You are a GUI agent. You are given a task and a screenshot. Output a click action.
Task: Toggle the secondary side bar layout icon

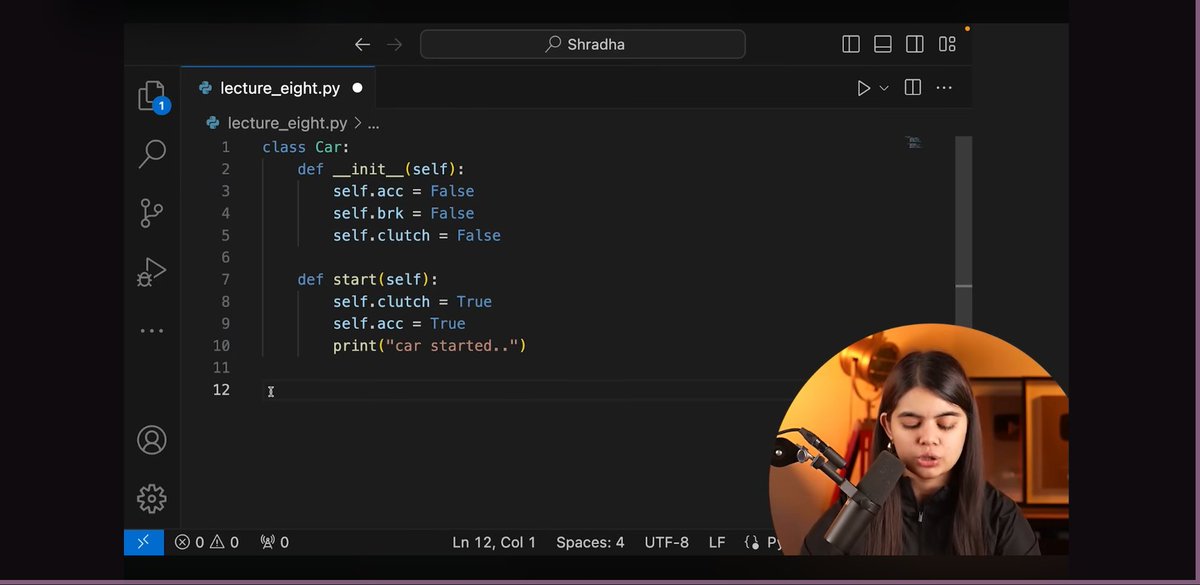[x=915, y=44]
